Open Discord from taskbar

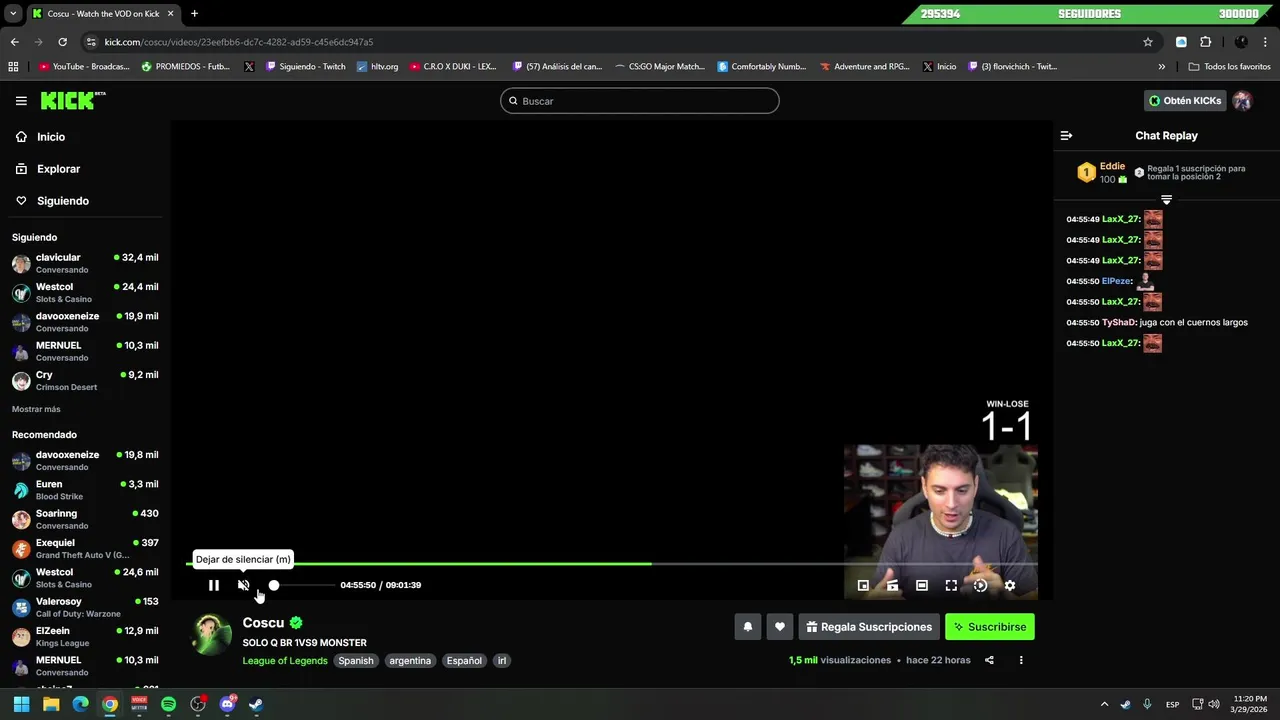227,704
